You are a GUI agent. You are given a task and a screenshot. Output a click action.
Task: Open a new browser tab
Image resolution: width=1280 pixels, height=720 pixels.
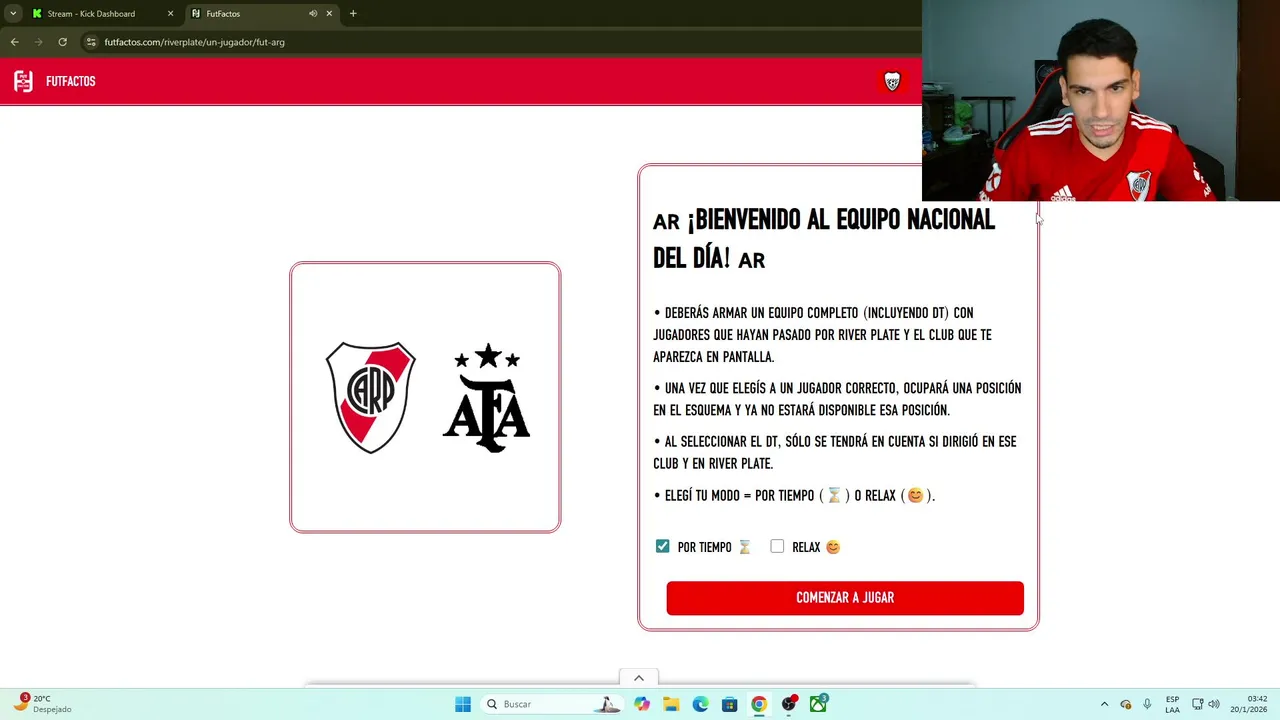[x=353, y=14]
